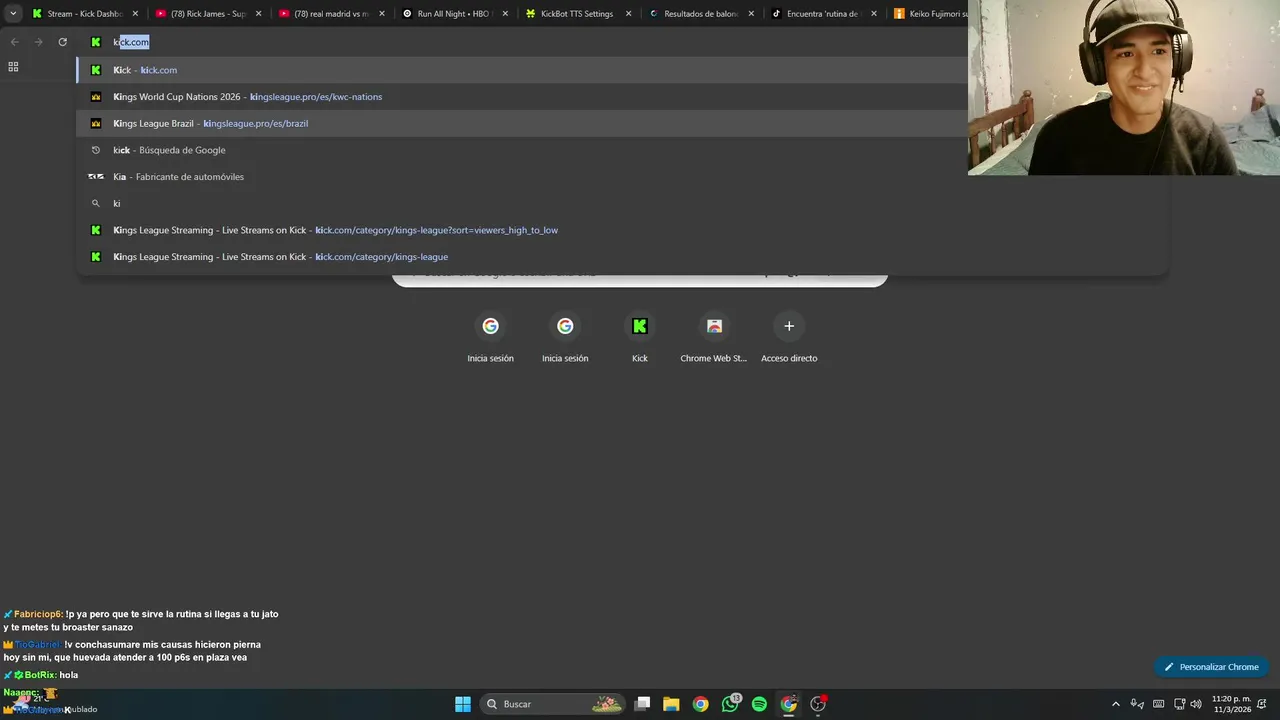Switch to the Rick James YouTube tab
This screenshot has height=720, width=1280.
[208, 14]
